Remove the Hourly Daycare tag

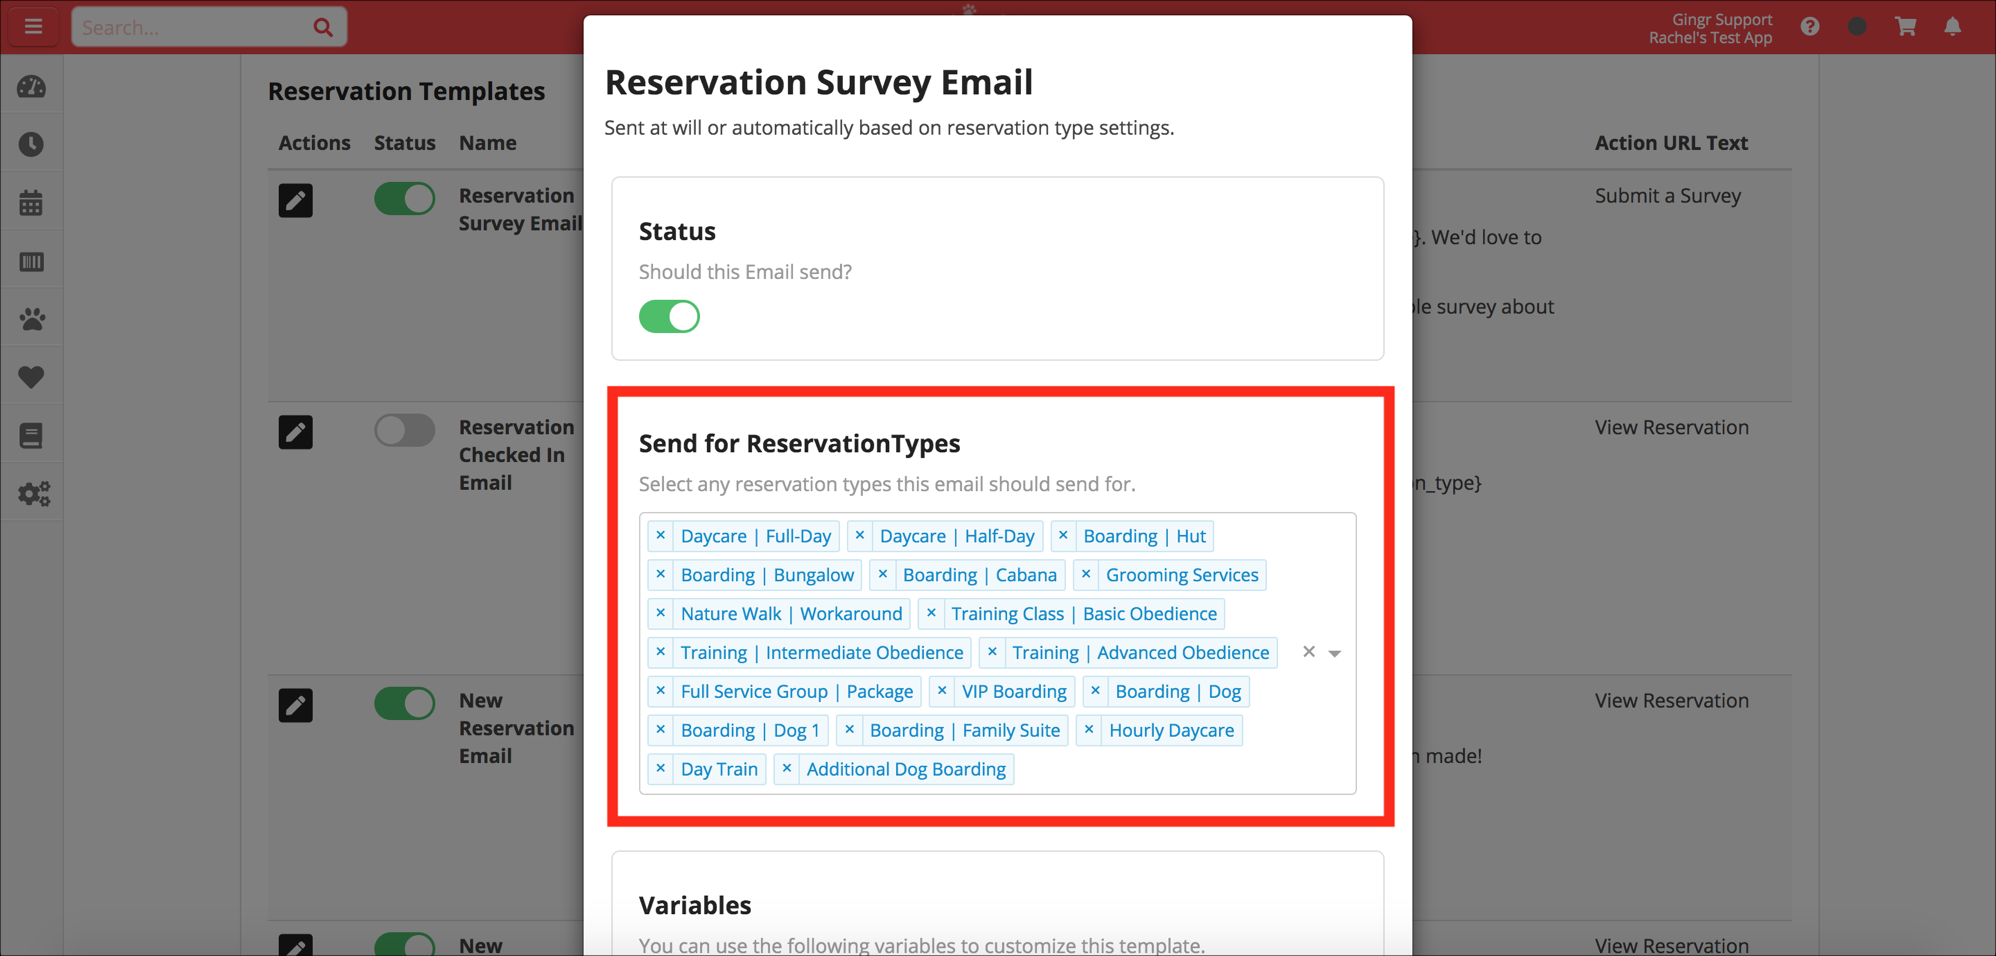pyautogui.click(x=1089, y=731)
